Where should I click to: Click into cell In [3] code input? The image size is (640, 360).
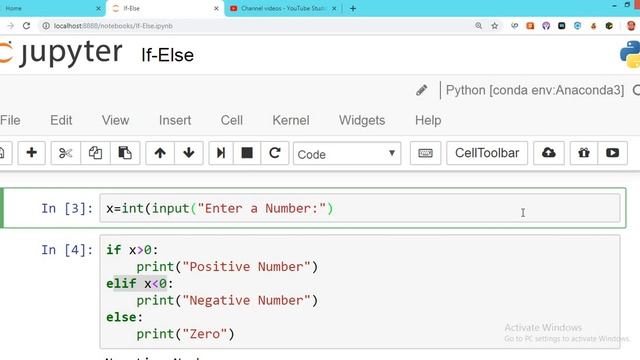(360, 209)
